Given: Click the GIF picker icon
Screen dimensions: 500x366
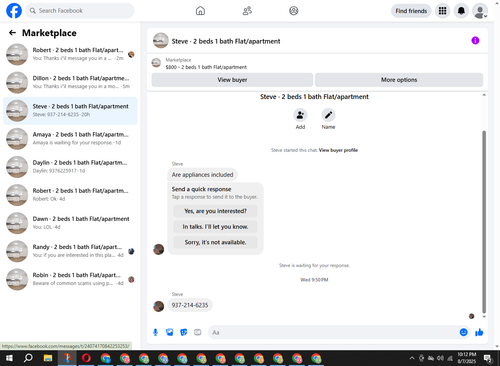Looking at the screenshot, I should coord(198,332).
